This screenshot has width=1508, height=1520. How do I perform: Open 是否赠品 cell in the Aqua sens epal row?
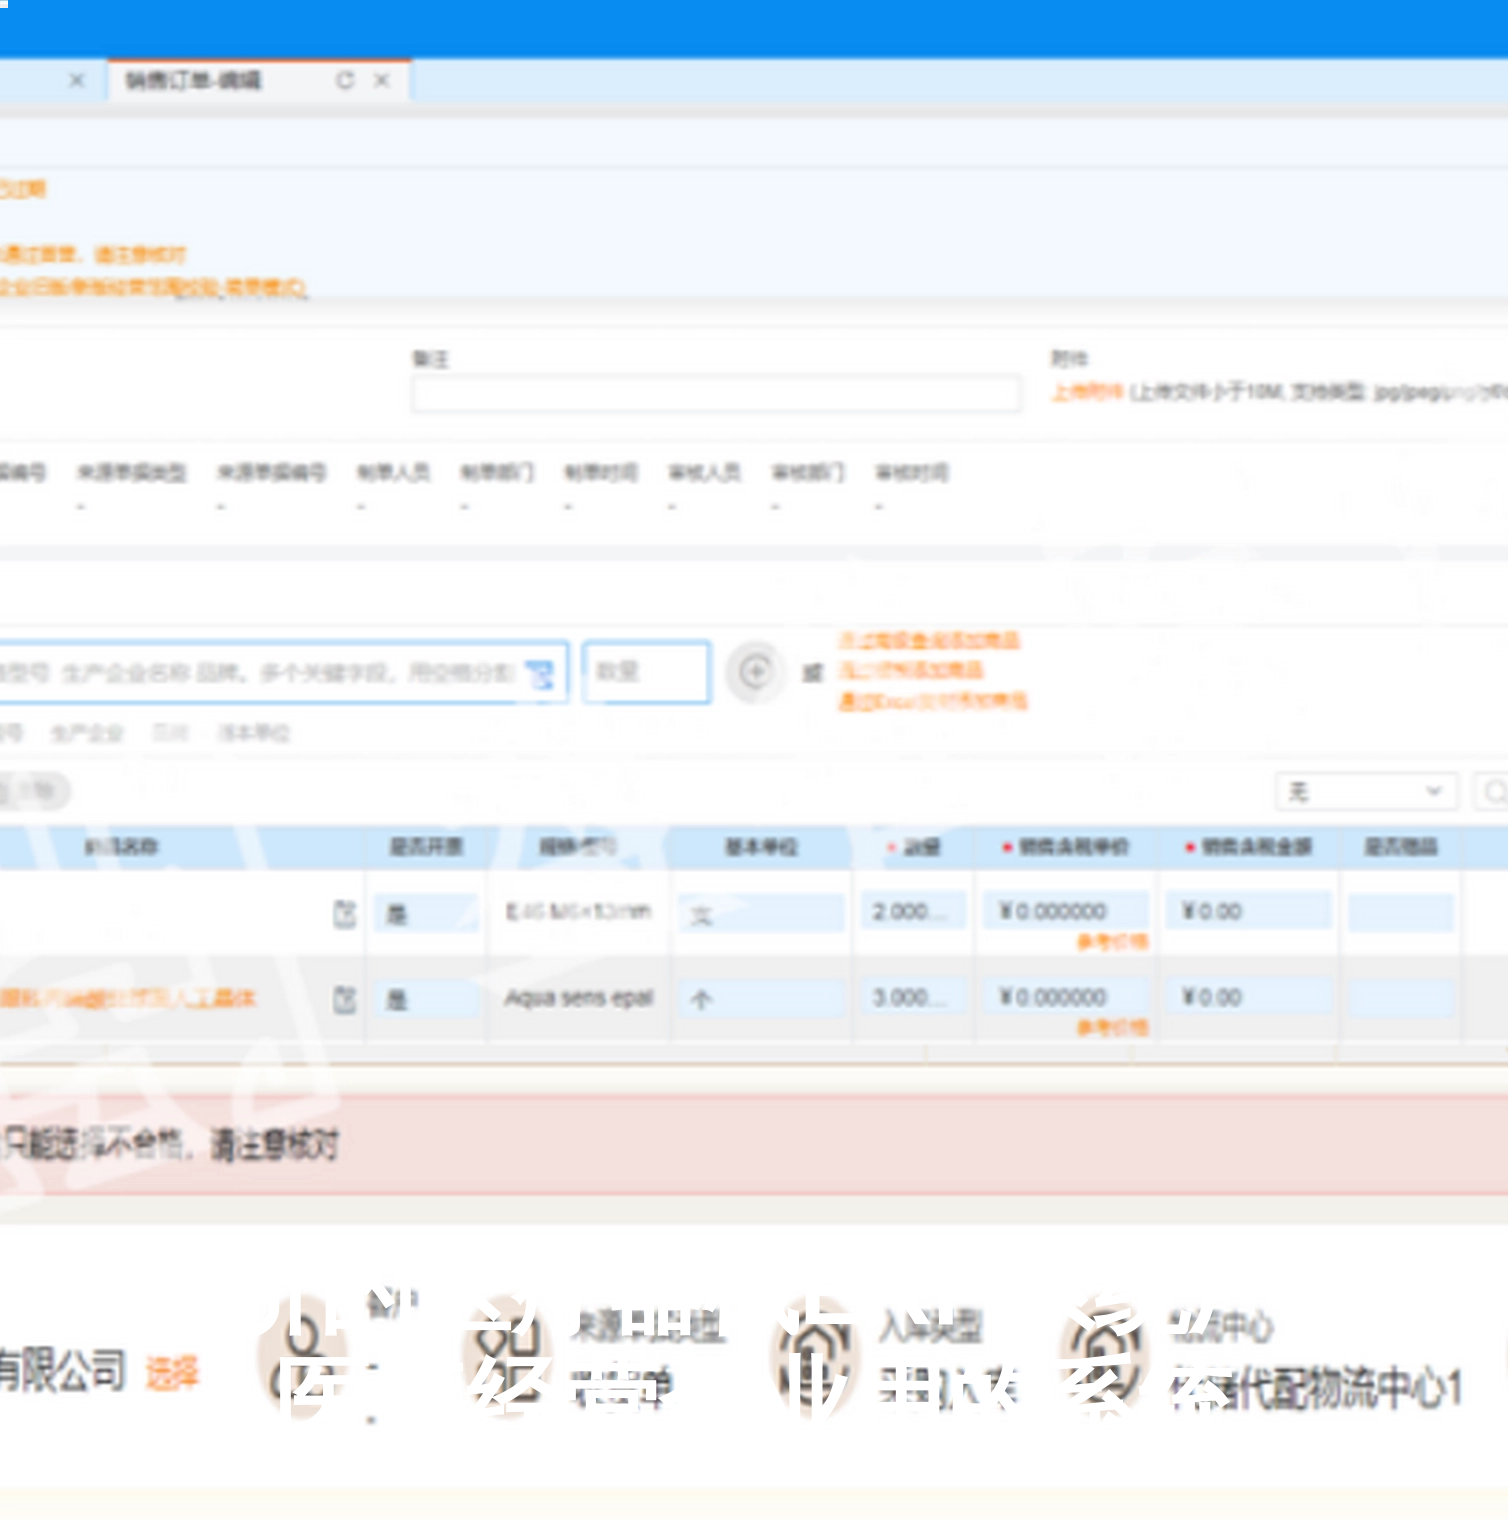pyautogui.click(x=1400, y=999)
